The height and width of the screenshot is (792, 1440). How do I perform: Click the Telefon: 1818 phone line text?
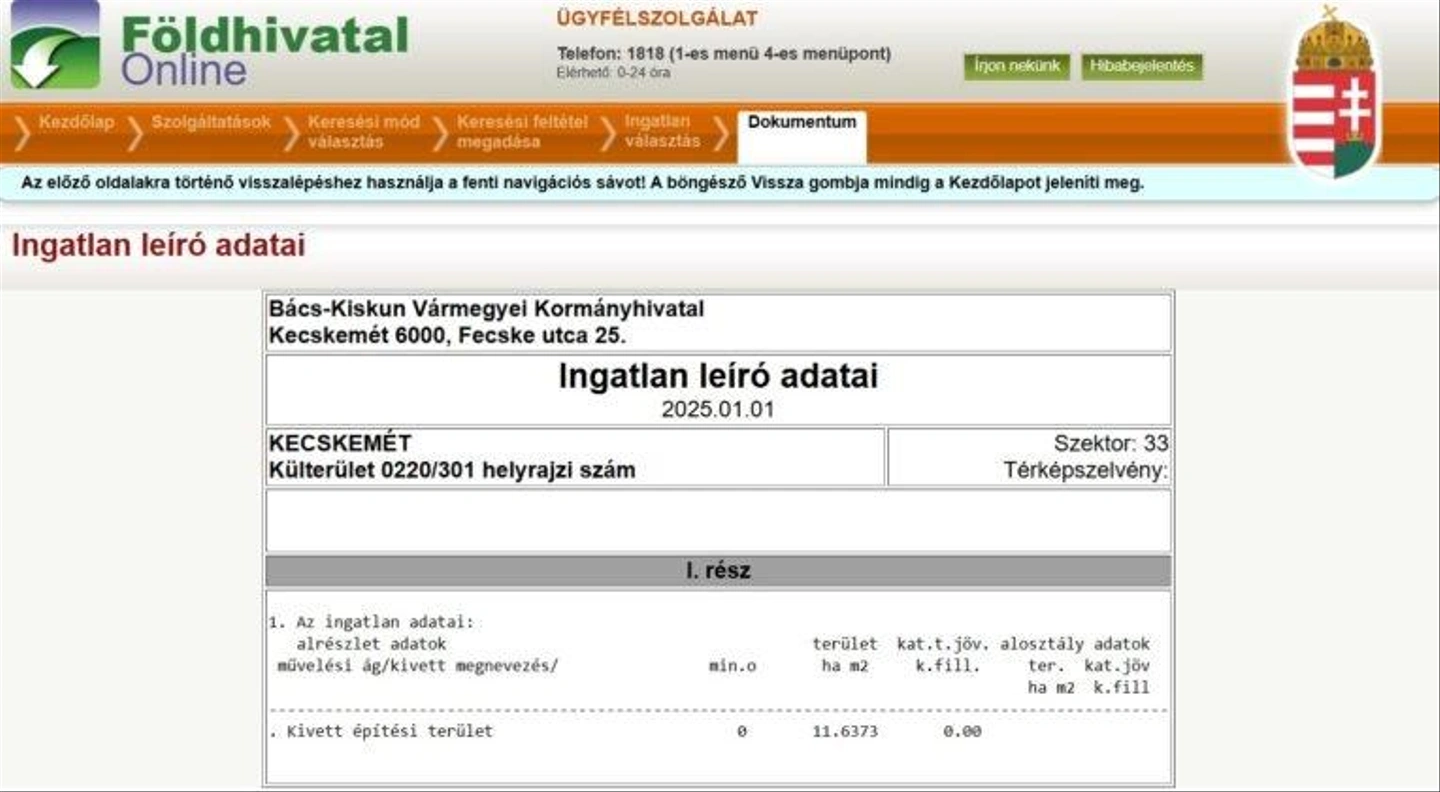pyautogui.click(x=723, y=53)
